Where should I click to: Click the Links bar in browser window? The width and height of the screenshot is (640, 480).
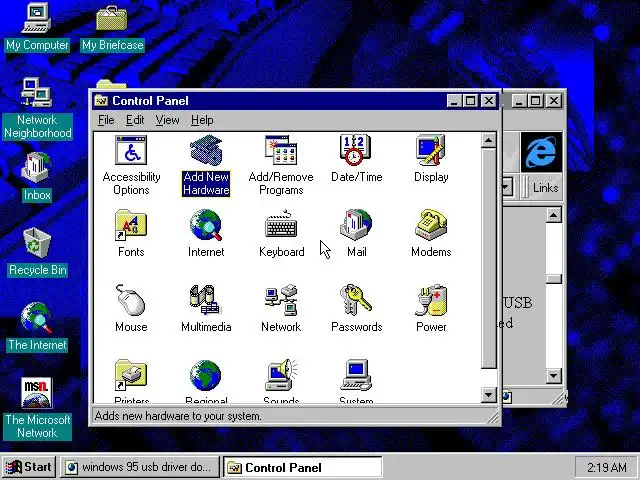coord(545,188)
